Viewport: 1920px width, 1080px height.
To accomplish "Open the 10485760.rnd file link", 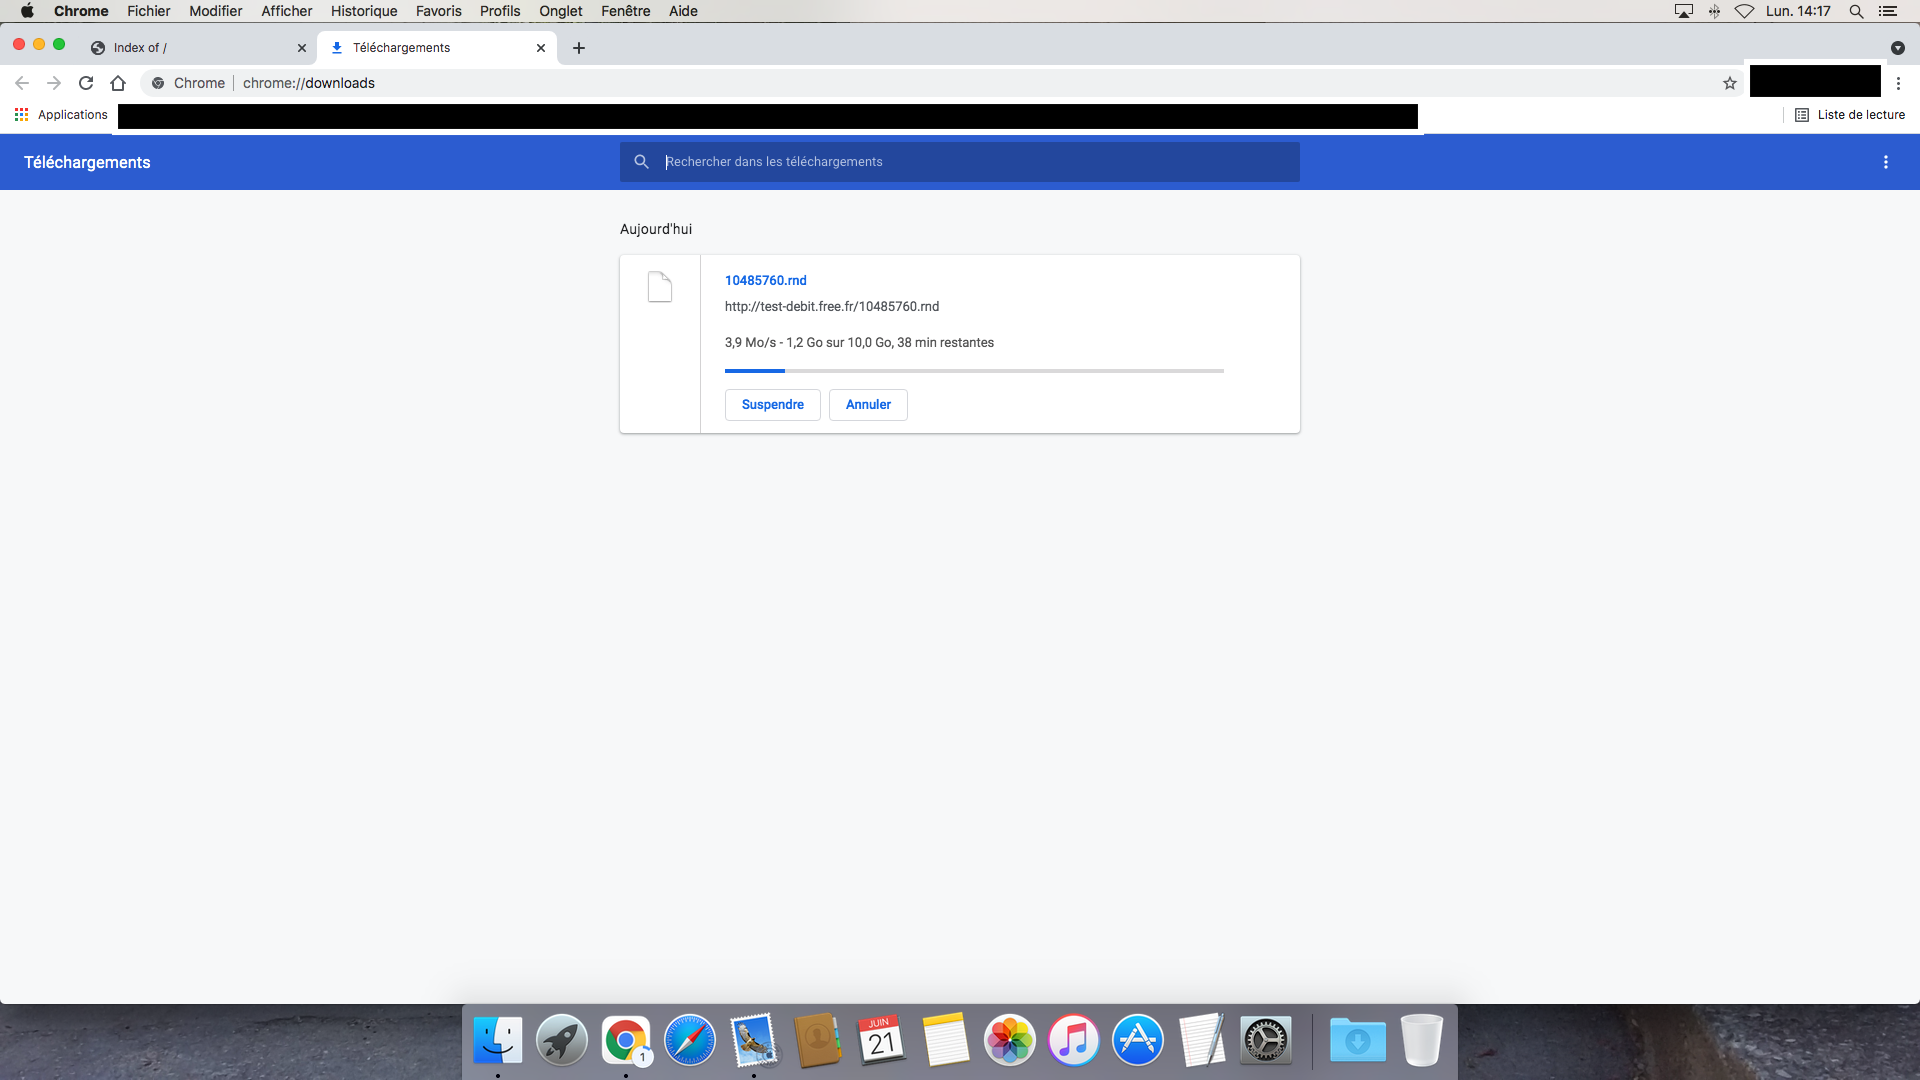I will pos(765,281).
